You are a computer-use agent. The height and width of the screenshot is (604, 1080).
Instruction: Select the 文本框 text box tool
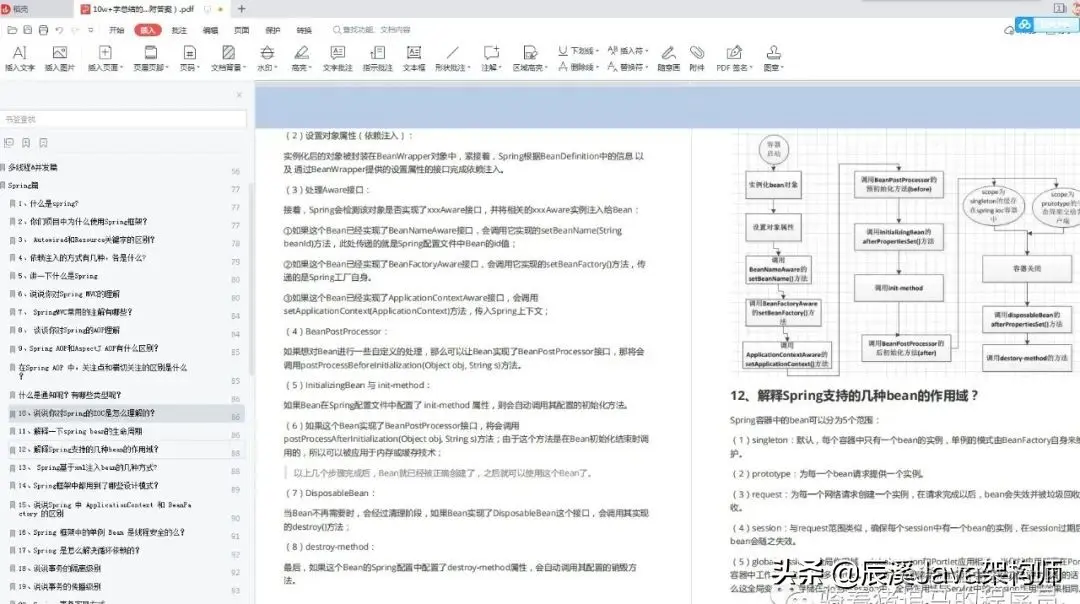coord(414,58)
